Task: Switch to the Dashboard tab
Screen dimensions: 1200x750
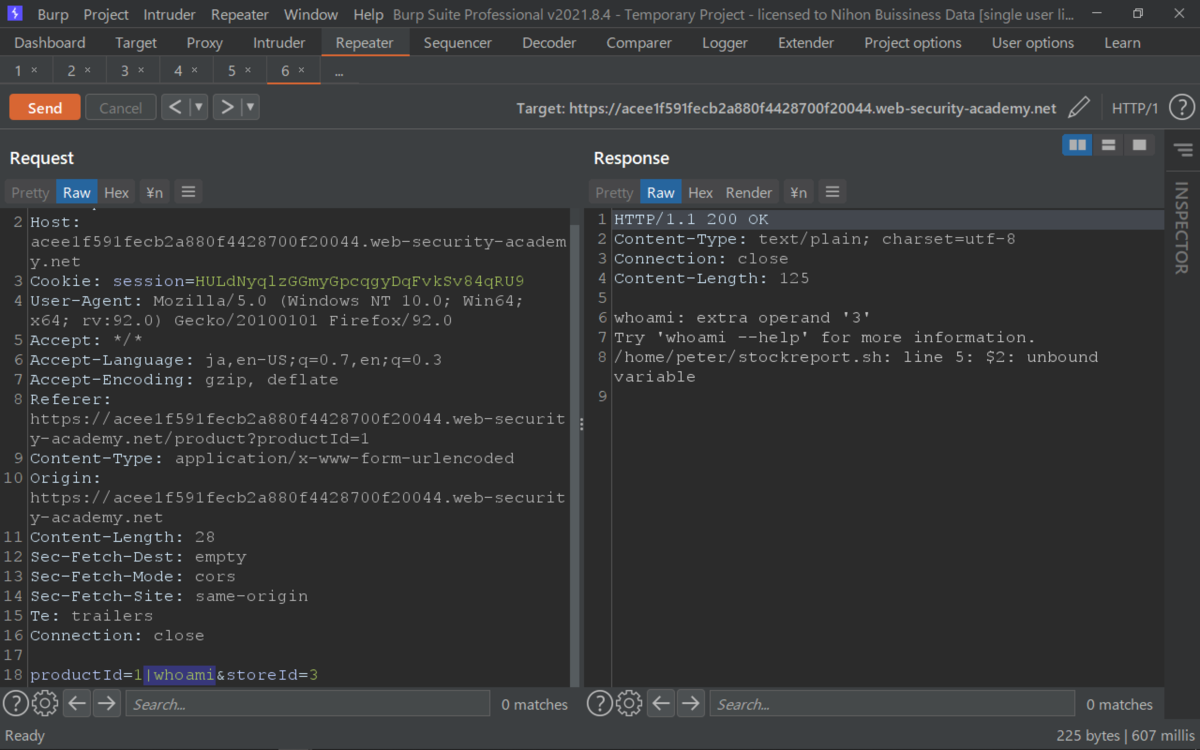Action: coord(50,43)
